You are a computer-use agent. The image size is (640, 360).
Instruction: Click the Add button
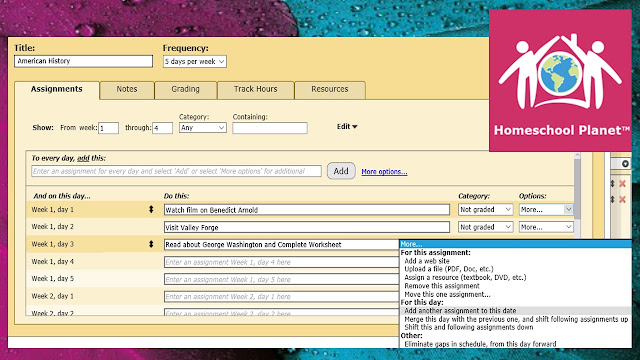pyautogui.click(x=341, y=171)
